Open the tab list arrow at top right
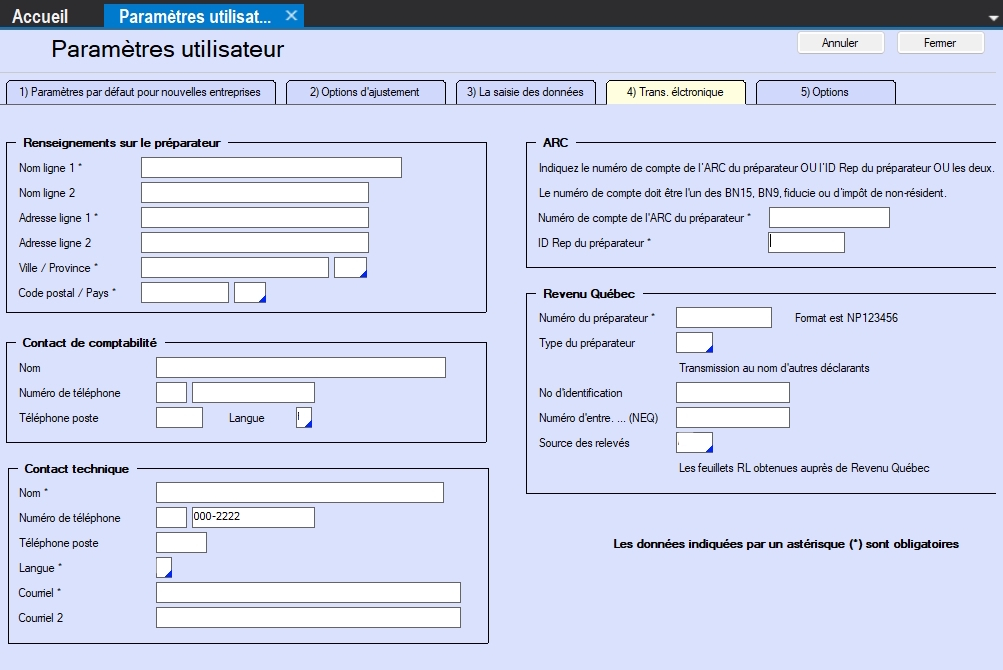The height and width of the screenshot is (670, 1003). click(992, 17)
